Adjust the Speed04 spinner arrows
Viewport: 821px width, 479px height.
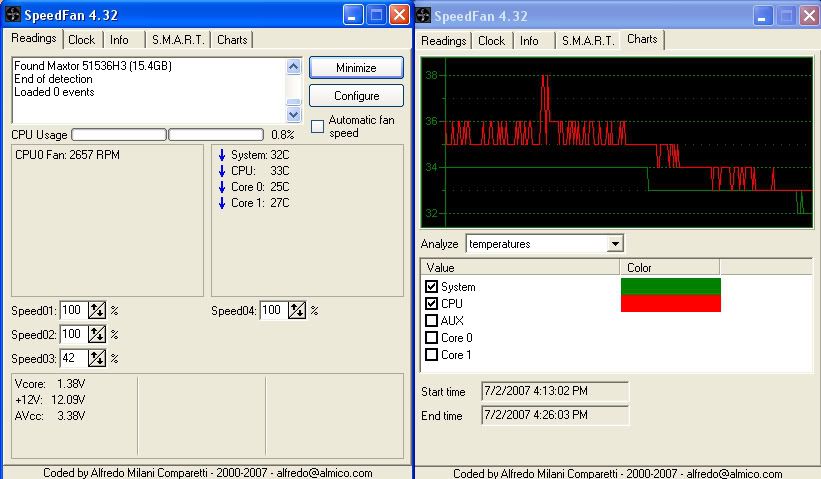point(297,310)
